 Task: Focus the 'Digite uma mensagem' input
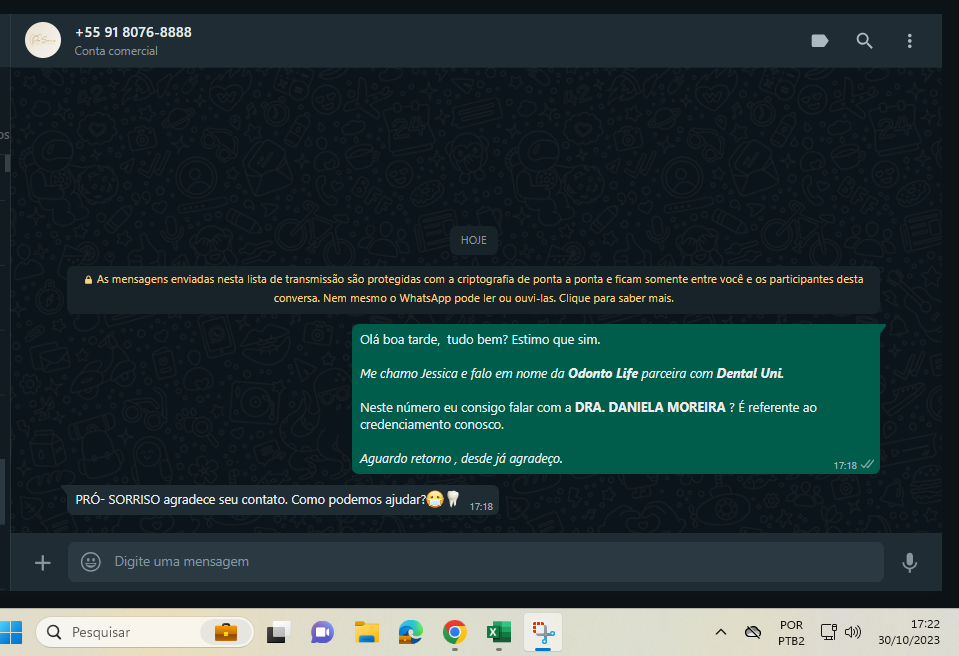point(476,562)
